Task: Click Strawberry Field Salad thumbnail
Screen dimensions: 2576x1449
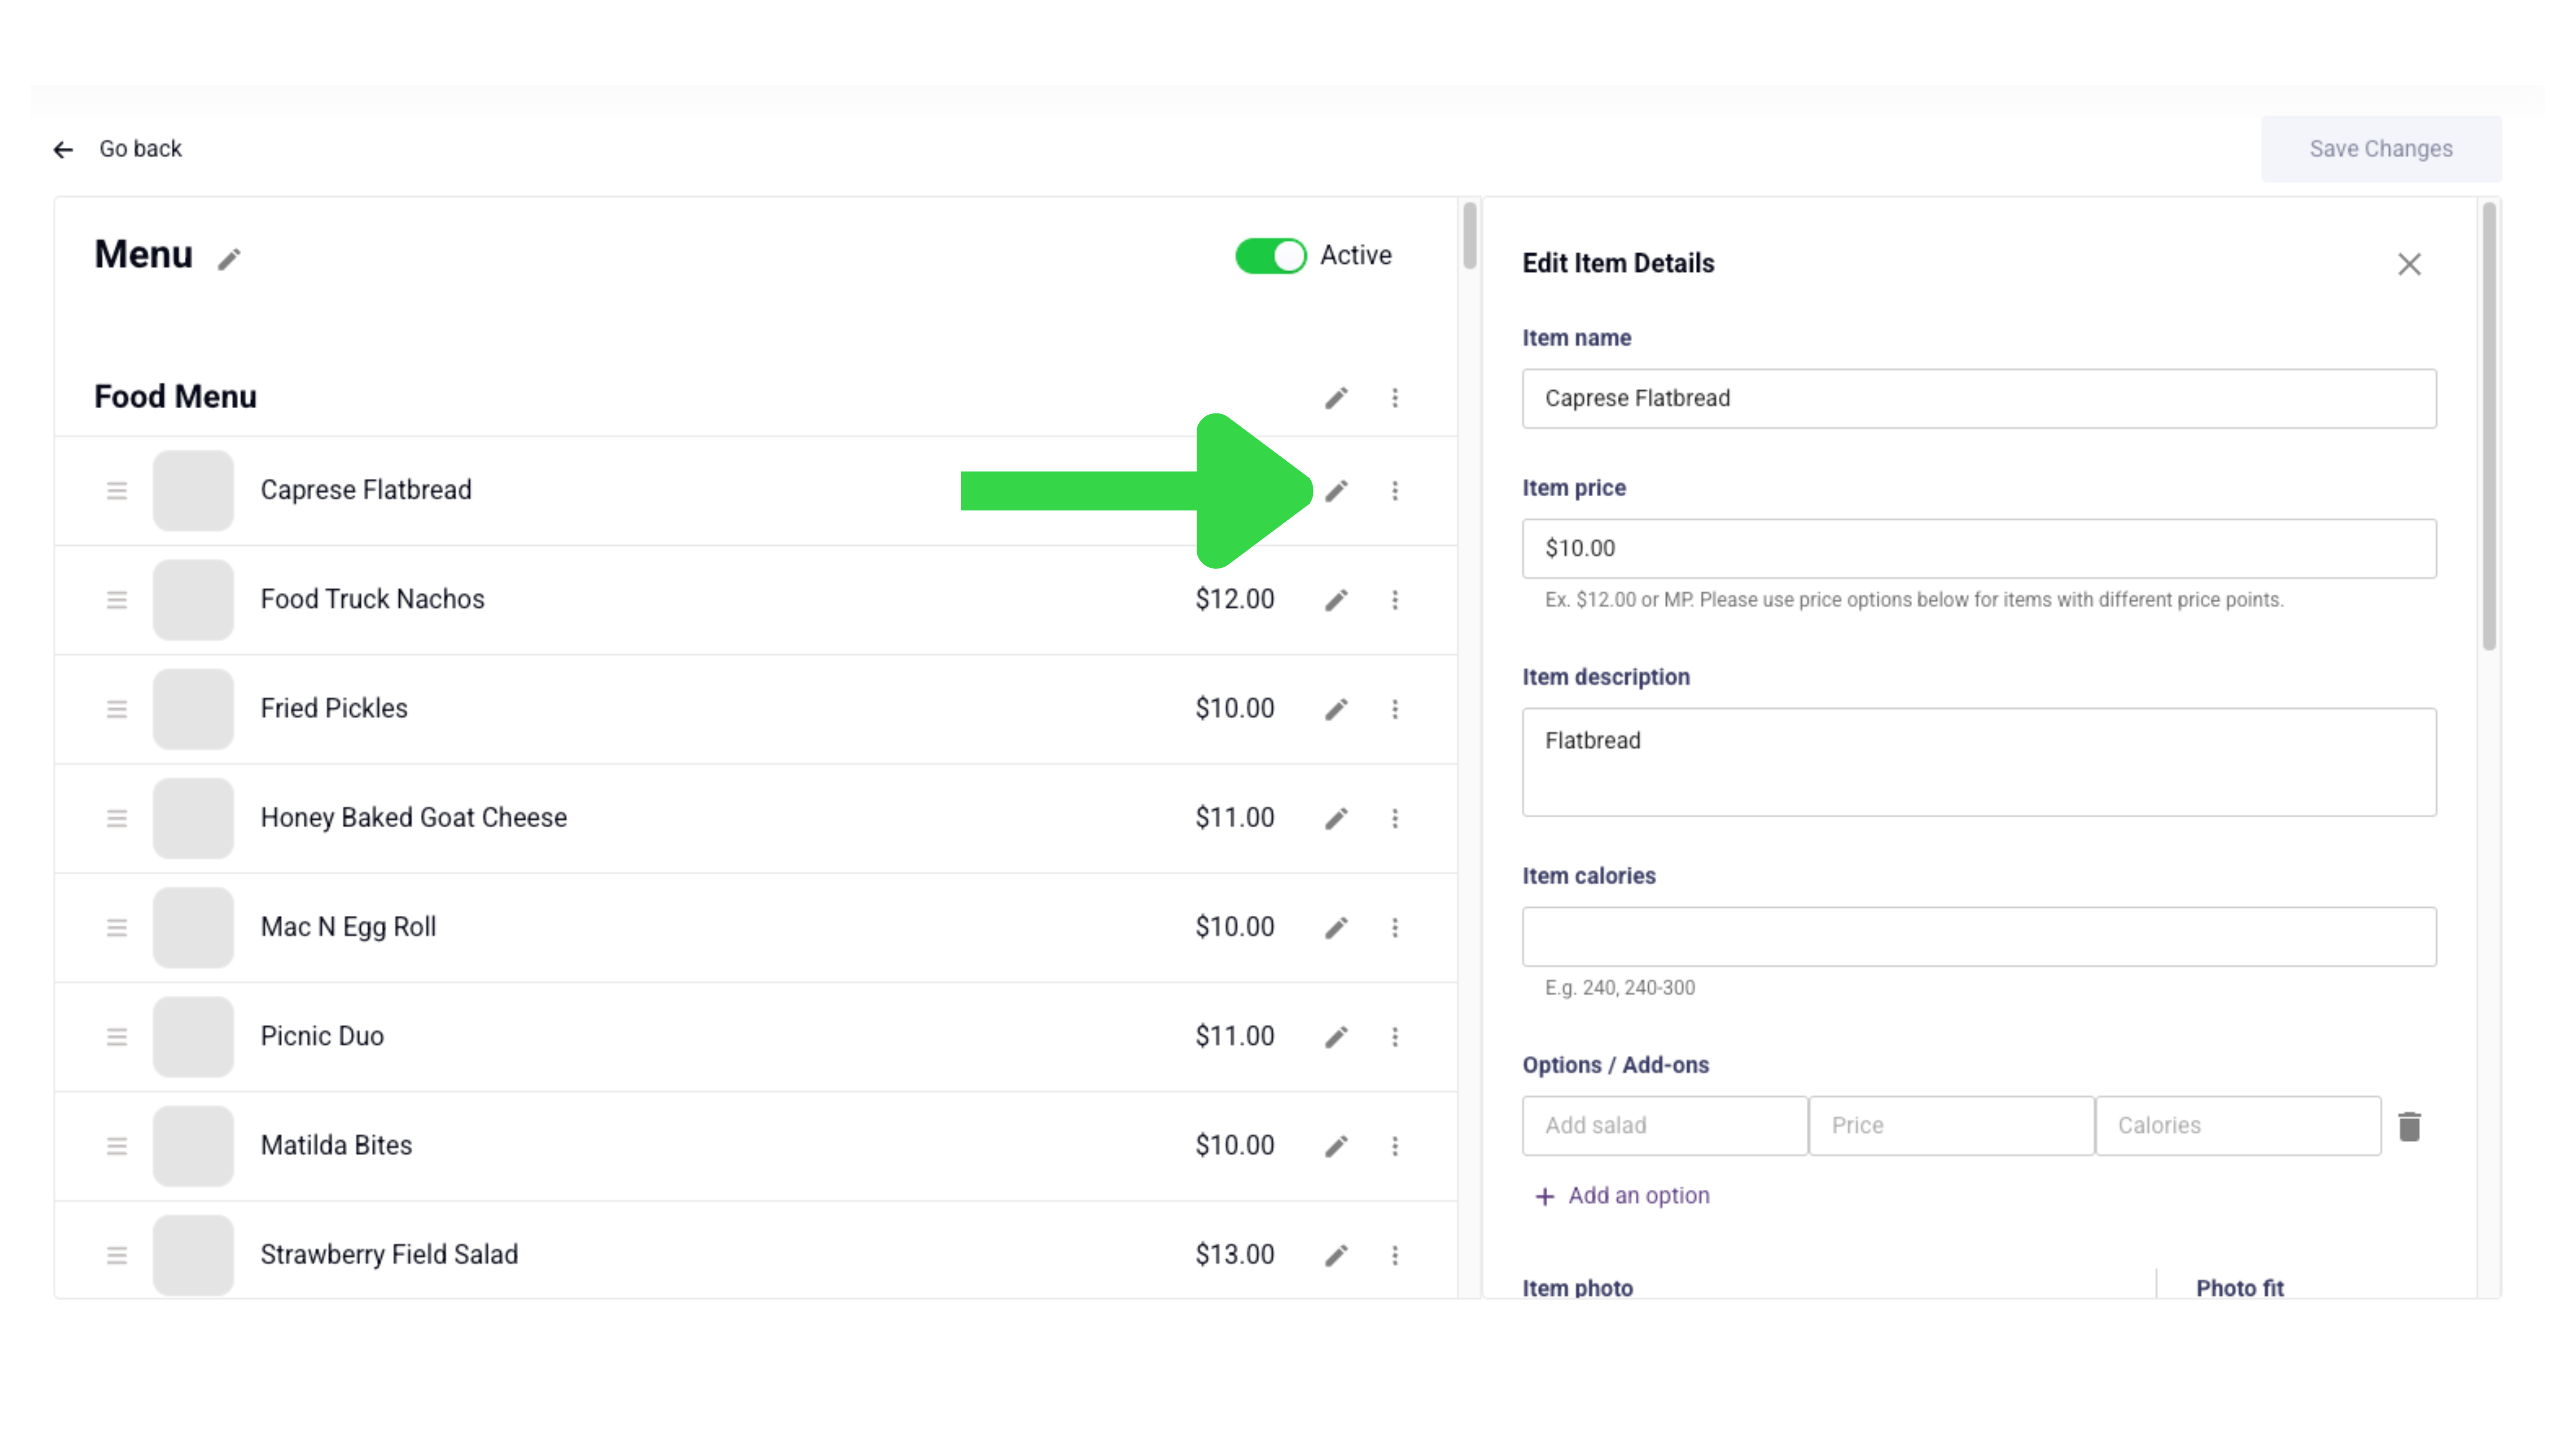Action: point(193,1255)
